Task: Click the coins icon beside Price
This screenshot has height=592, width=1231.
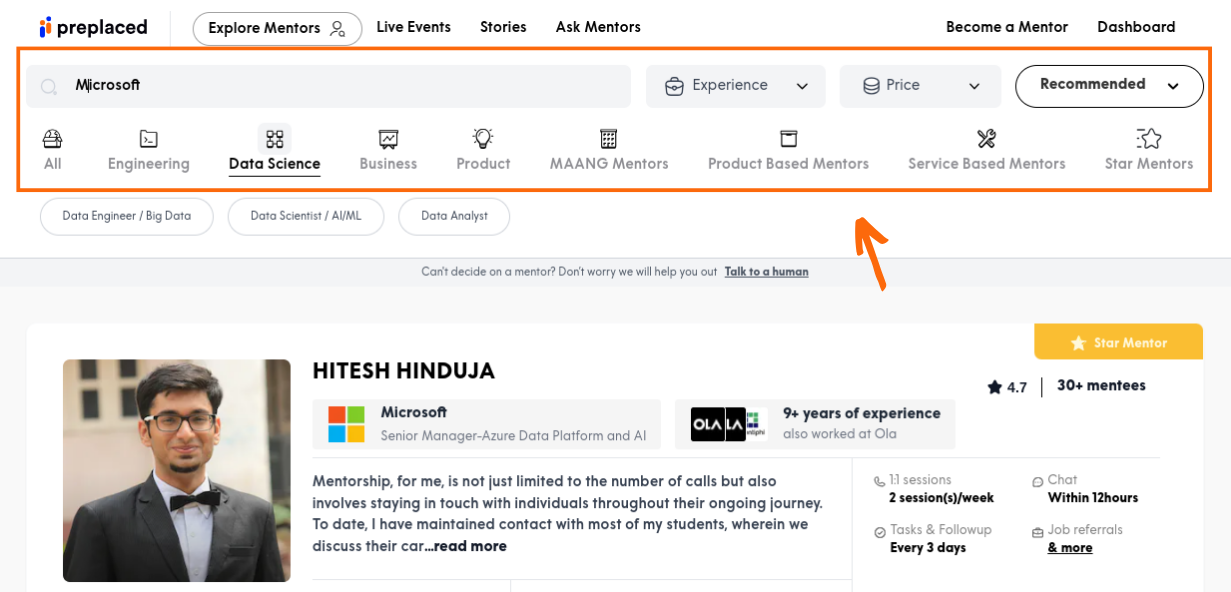Action: 871,86
